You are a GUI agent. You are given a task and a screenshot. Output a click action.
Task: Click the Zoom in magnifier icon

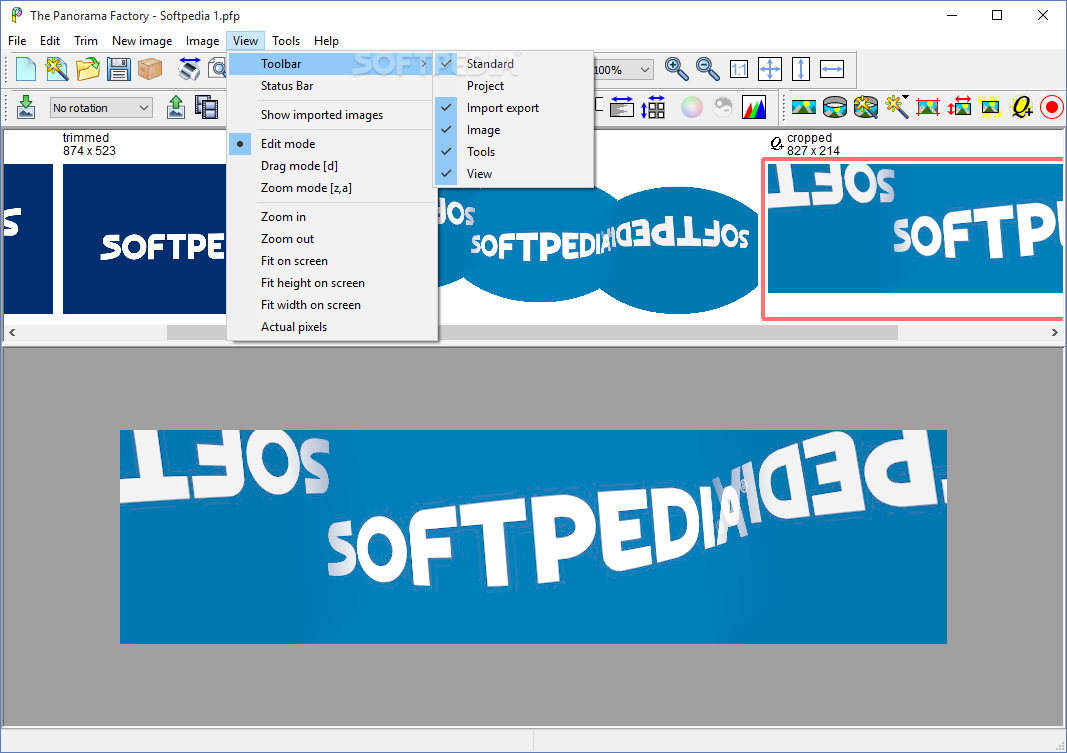[x=676, y=69]
